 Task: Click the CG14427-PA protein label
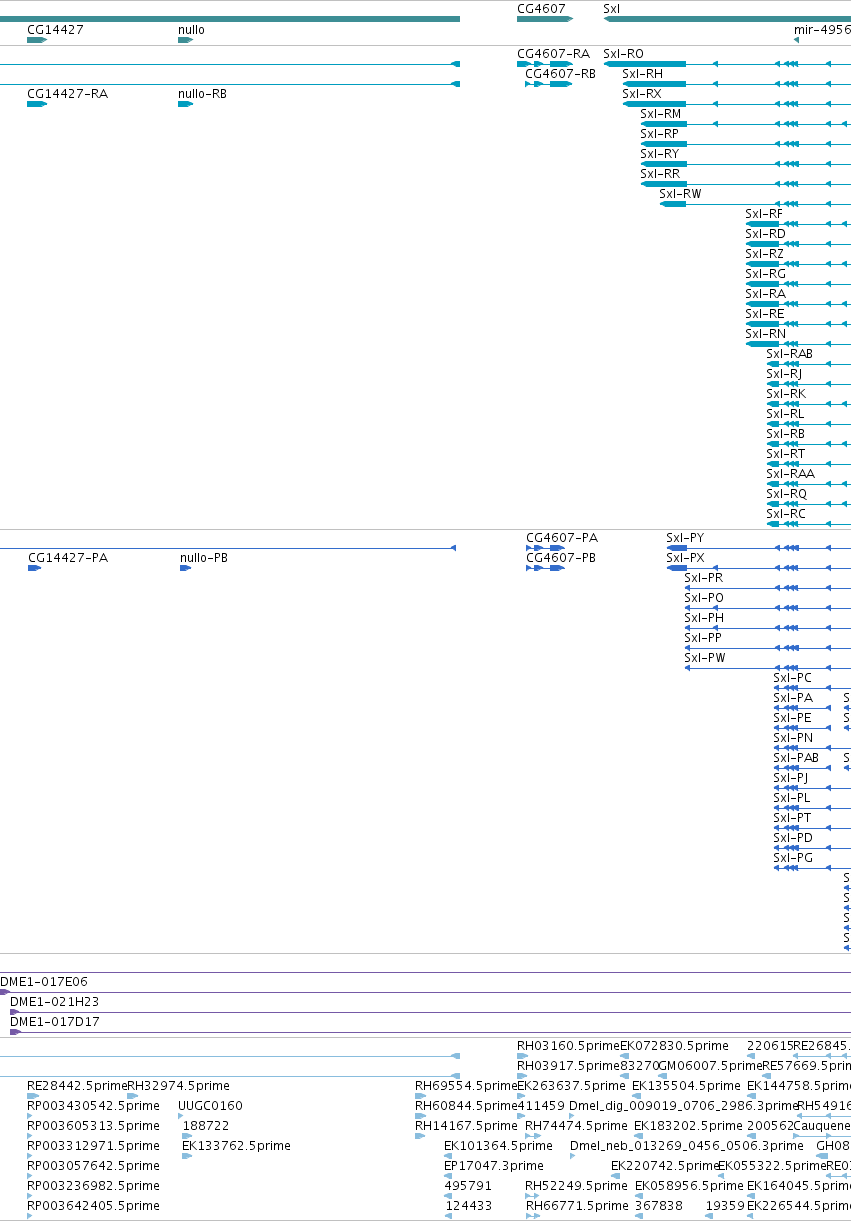click(68, 557)
